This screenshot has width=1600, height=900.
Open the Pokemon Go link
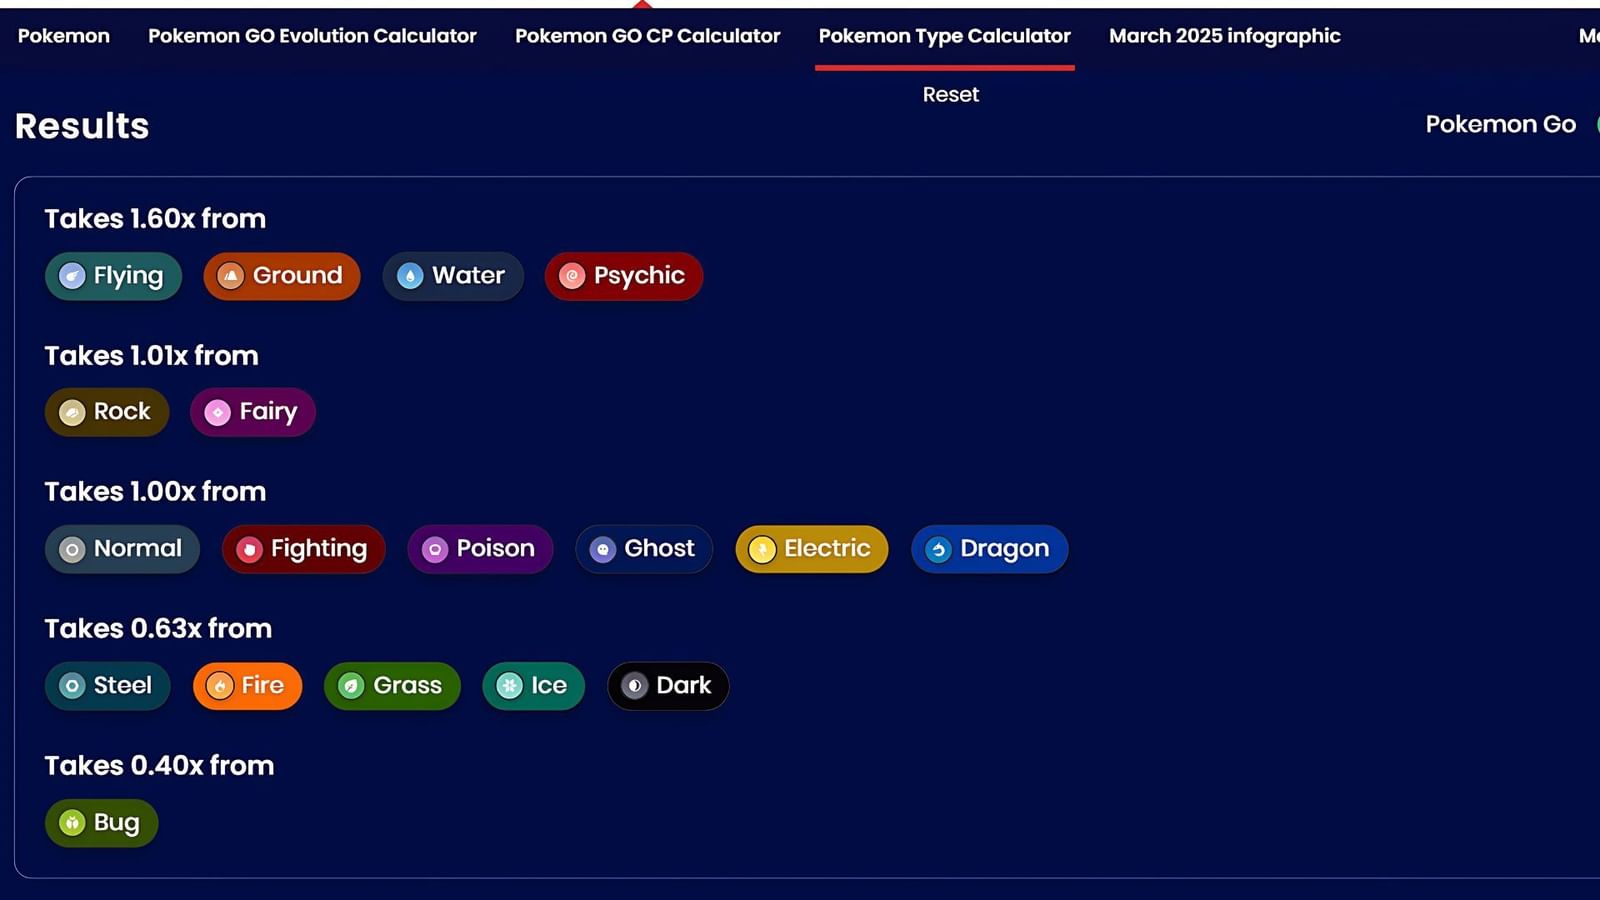pyautogui.click(x=1500, y=124)
